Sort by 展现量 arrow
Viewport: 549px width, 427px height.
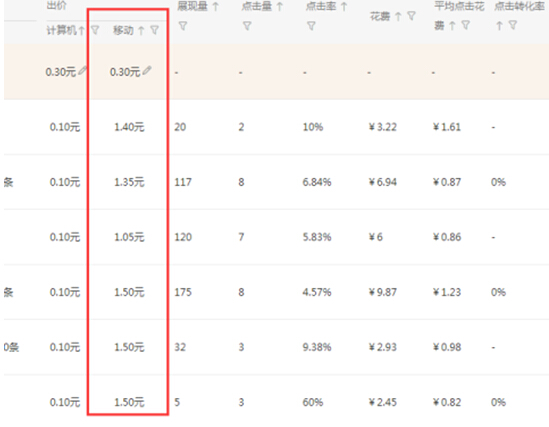[216, 6]
